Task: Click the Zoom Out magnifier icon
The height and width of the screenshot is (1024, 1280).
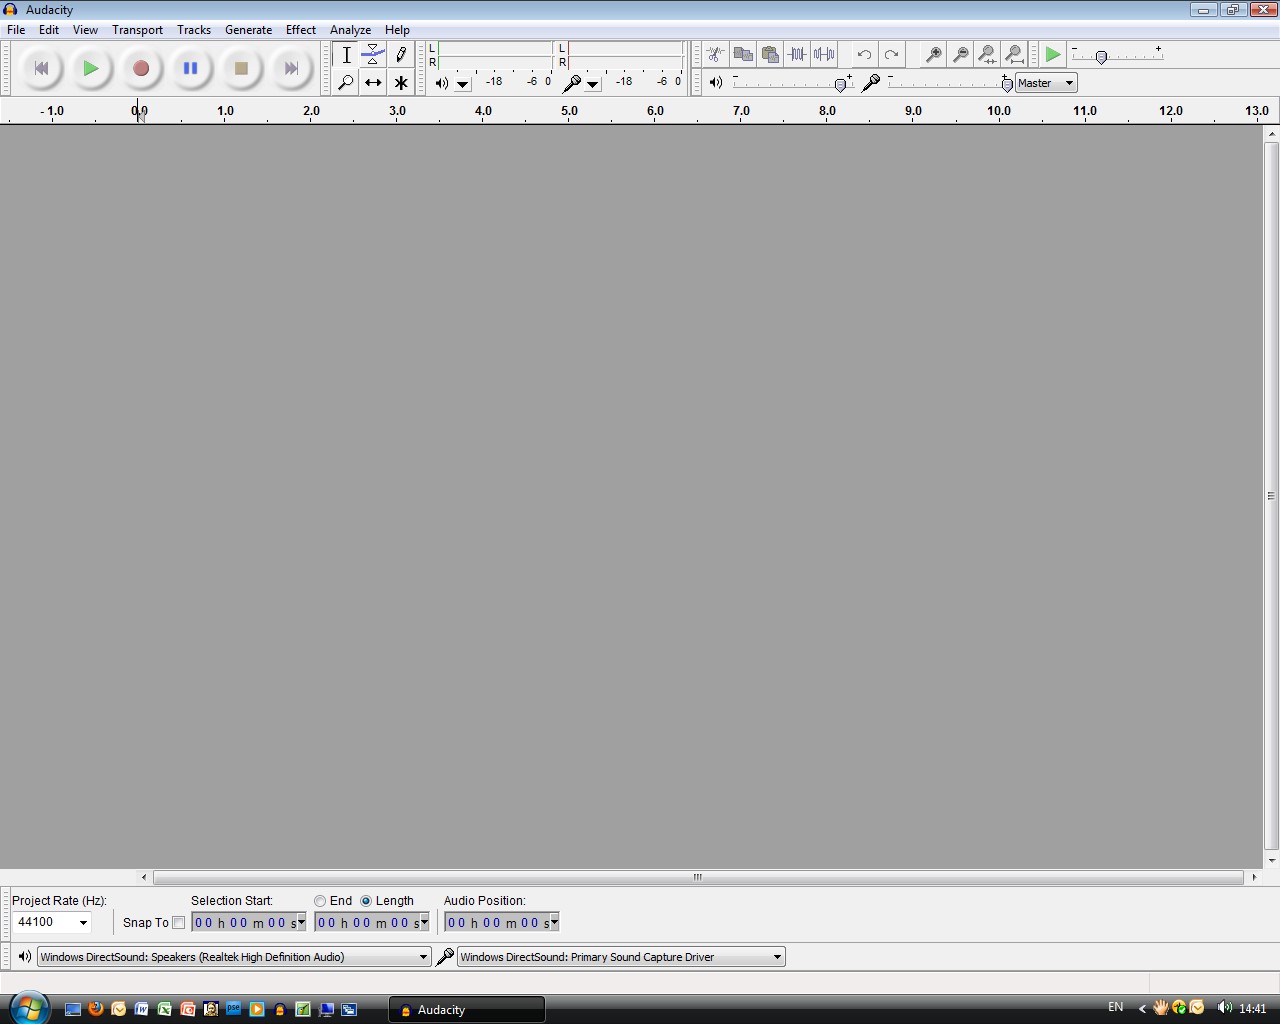Action: pos(960,55)
